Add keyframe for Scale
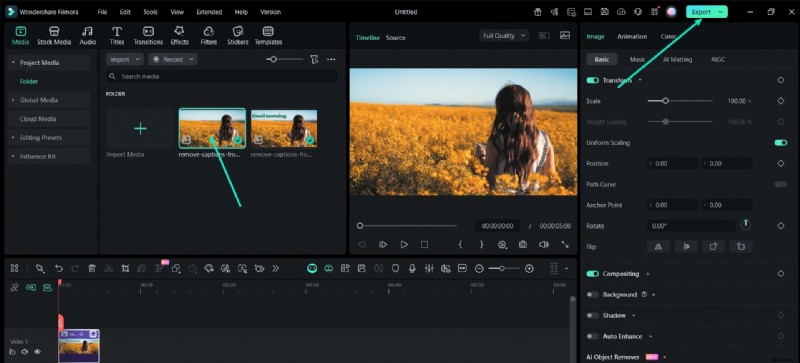The height and width of the screenshot is (363, 800). 781,101
